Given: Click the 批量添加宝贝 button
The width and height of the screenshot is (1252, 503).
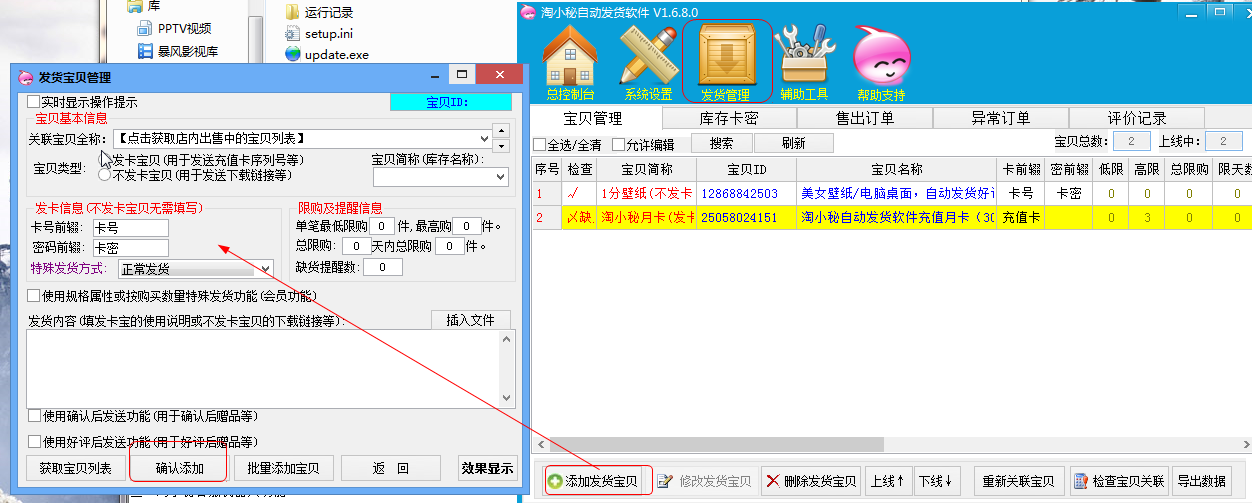Looking at the screenshot, I should (284, 468).
